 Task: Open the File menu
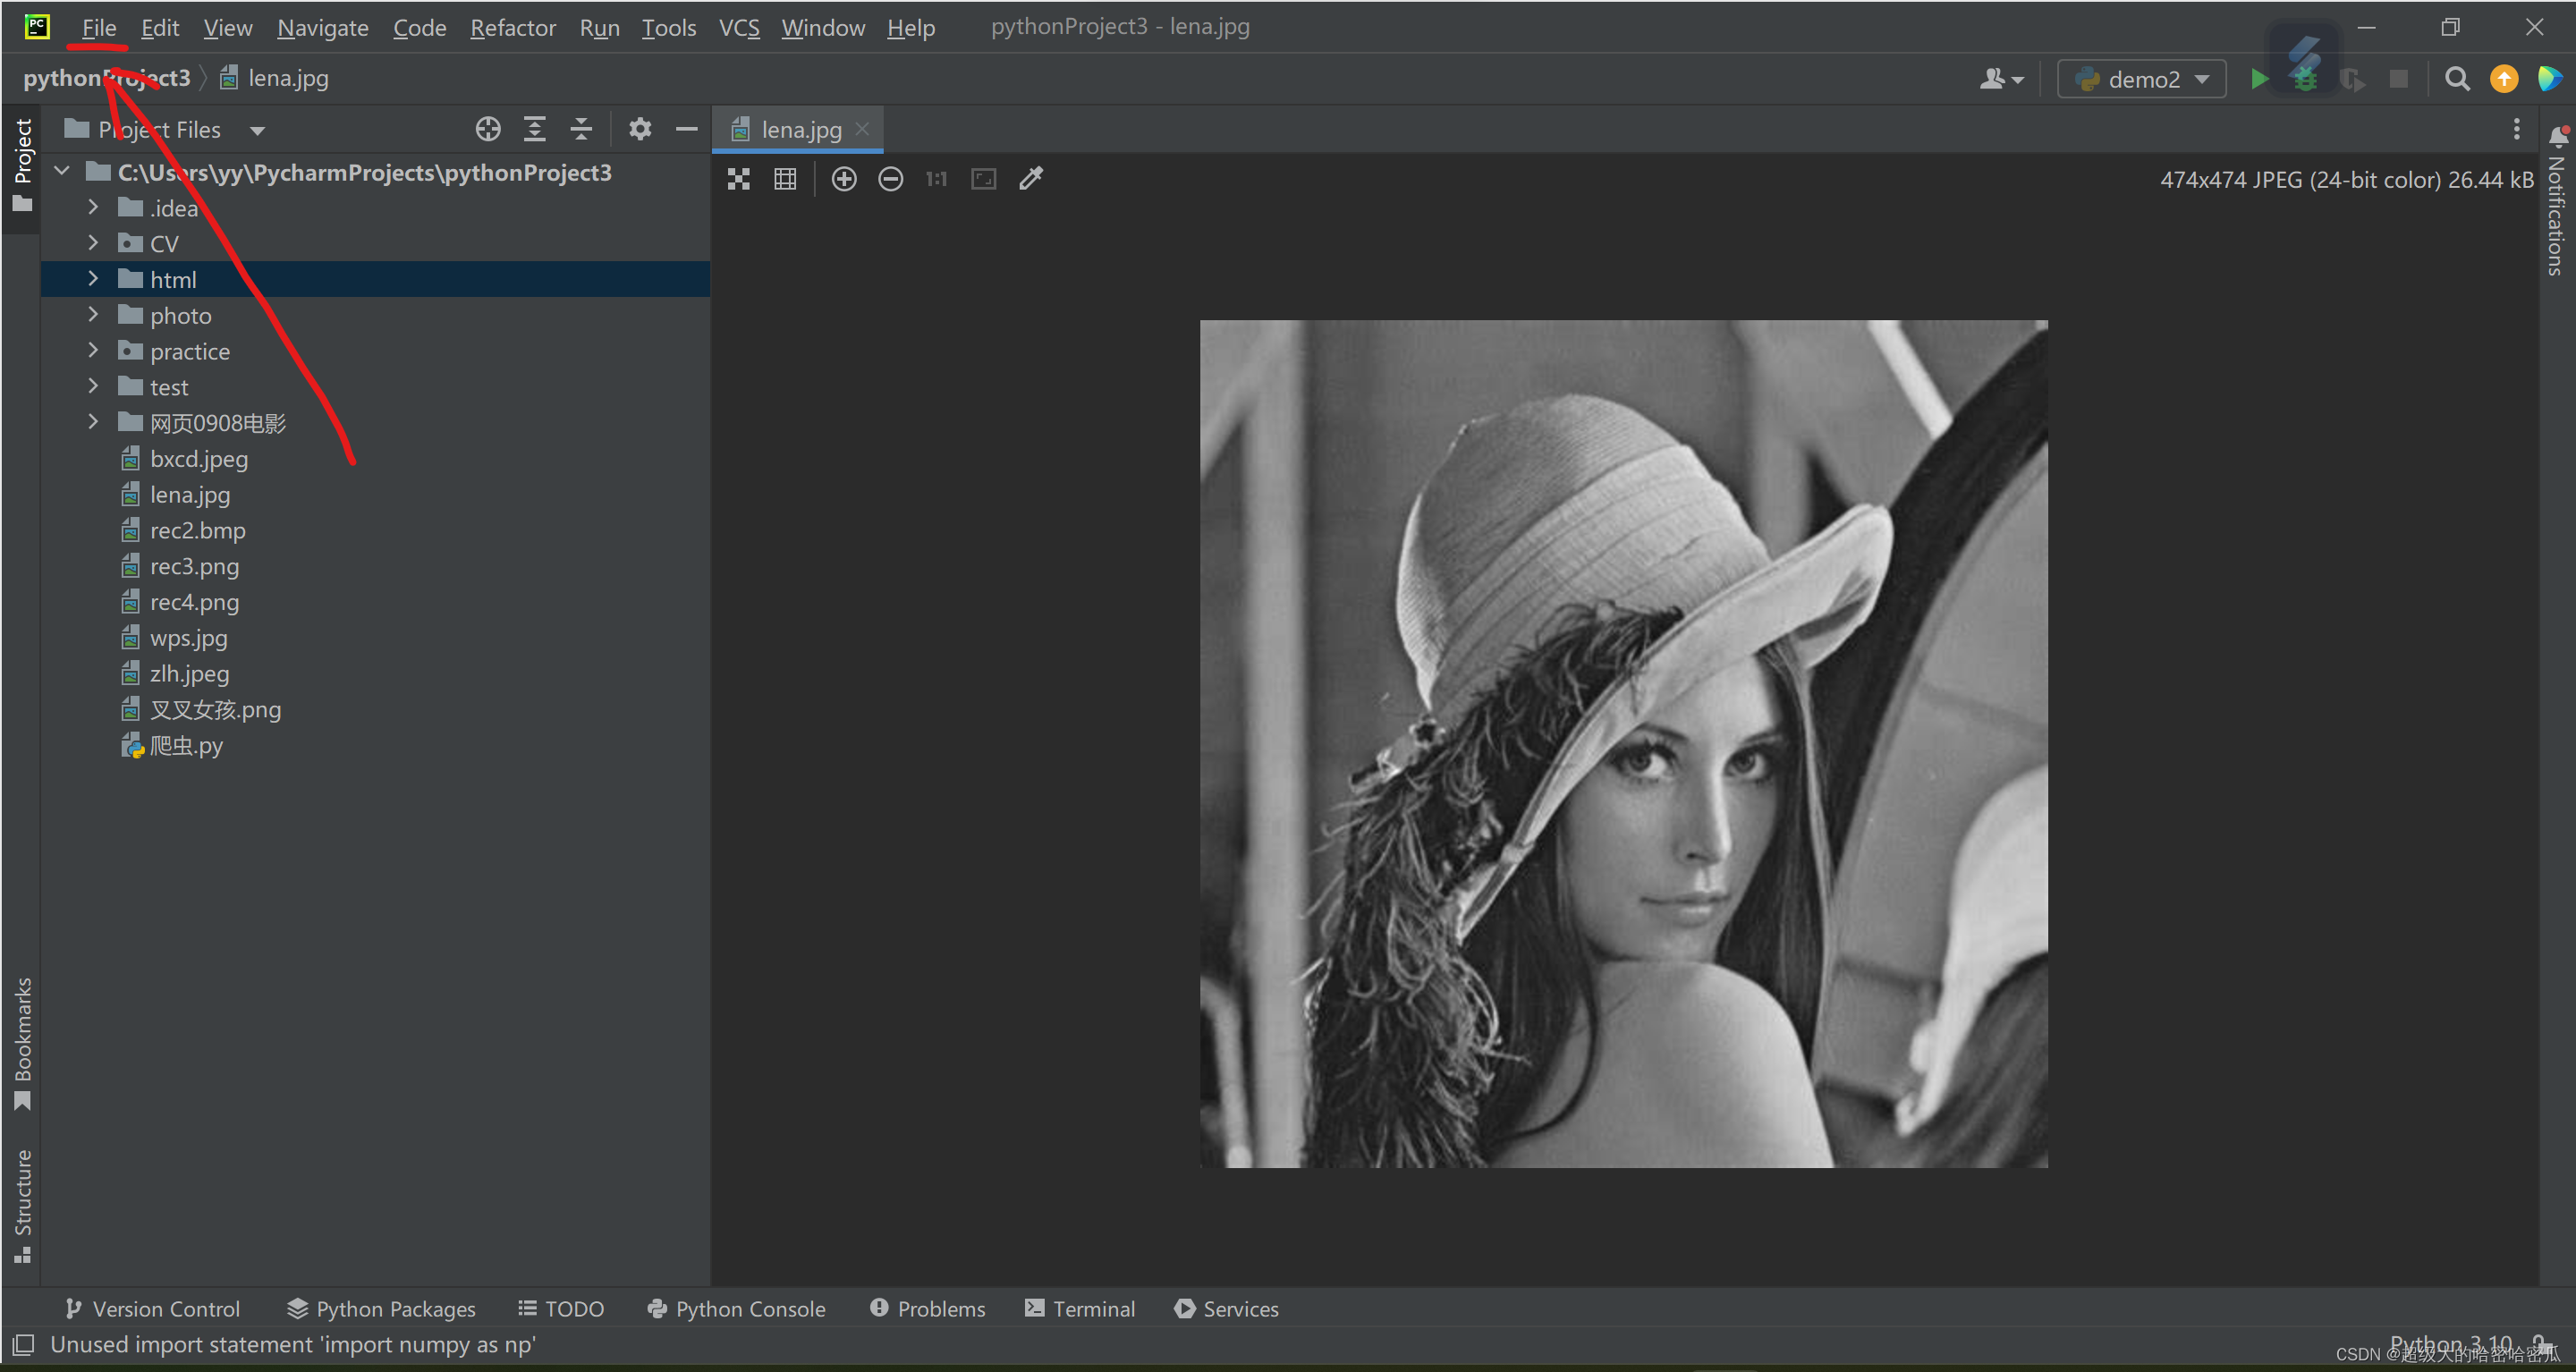pyautogui.click(x=99, y=27)
